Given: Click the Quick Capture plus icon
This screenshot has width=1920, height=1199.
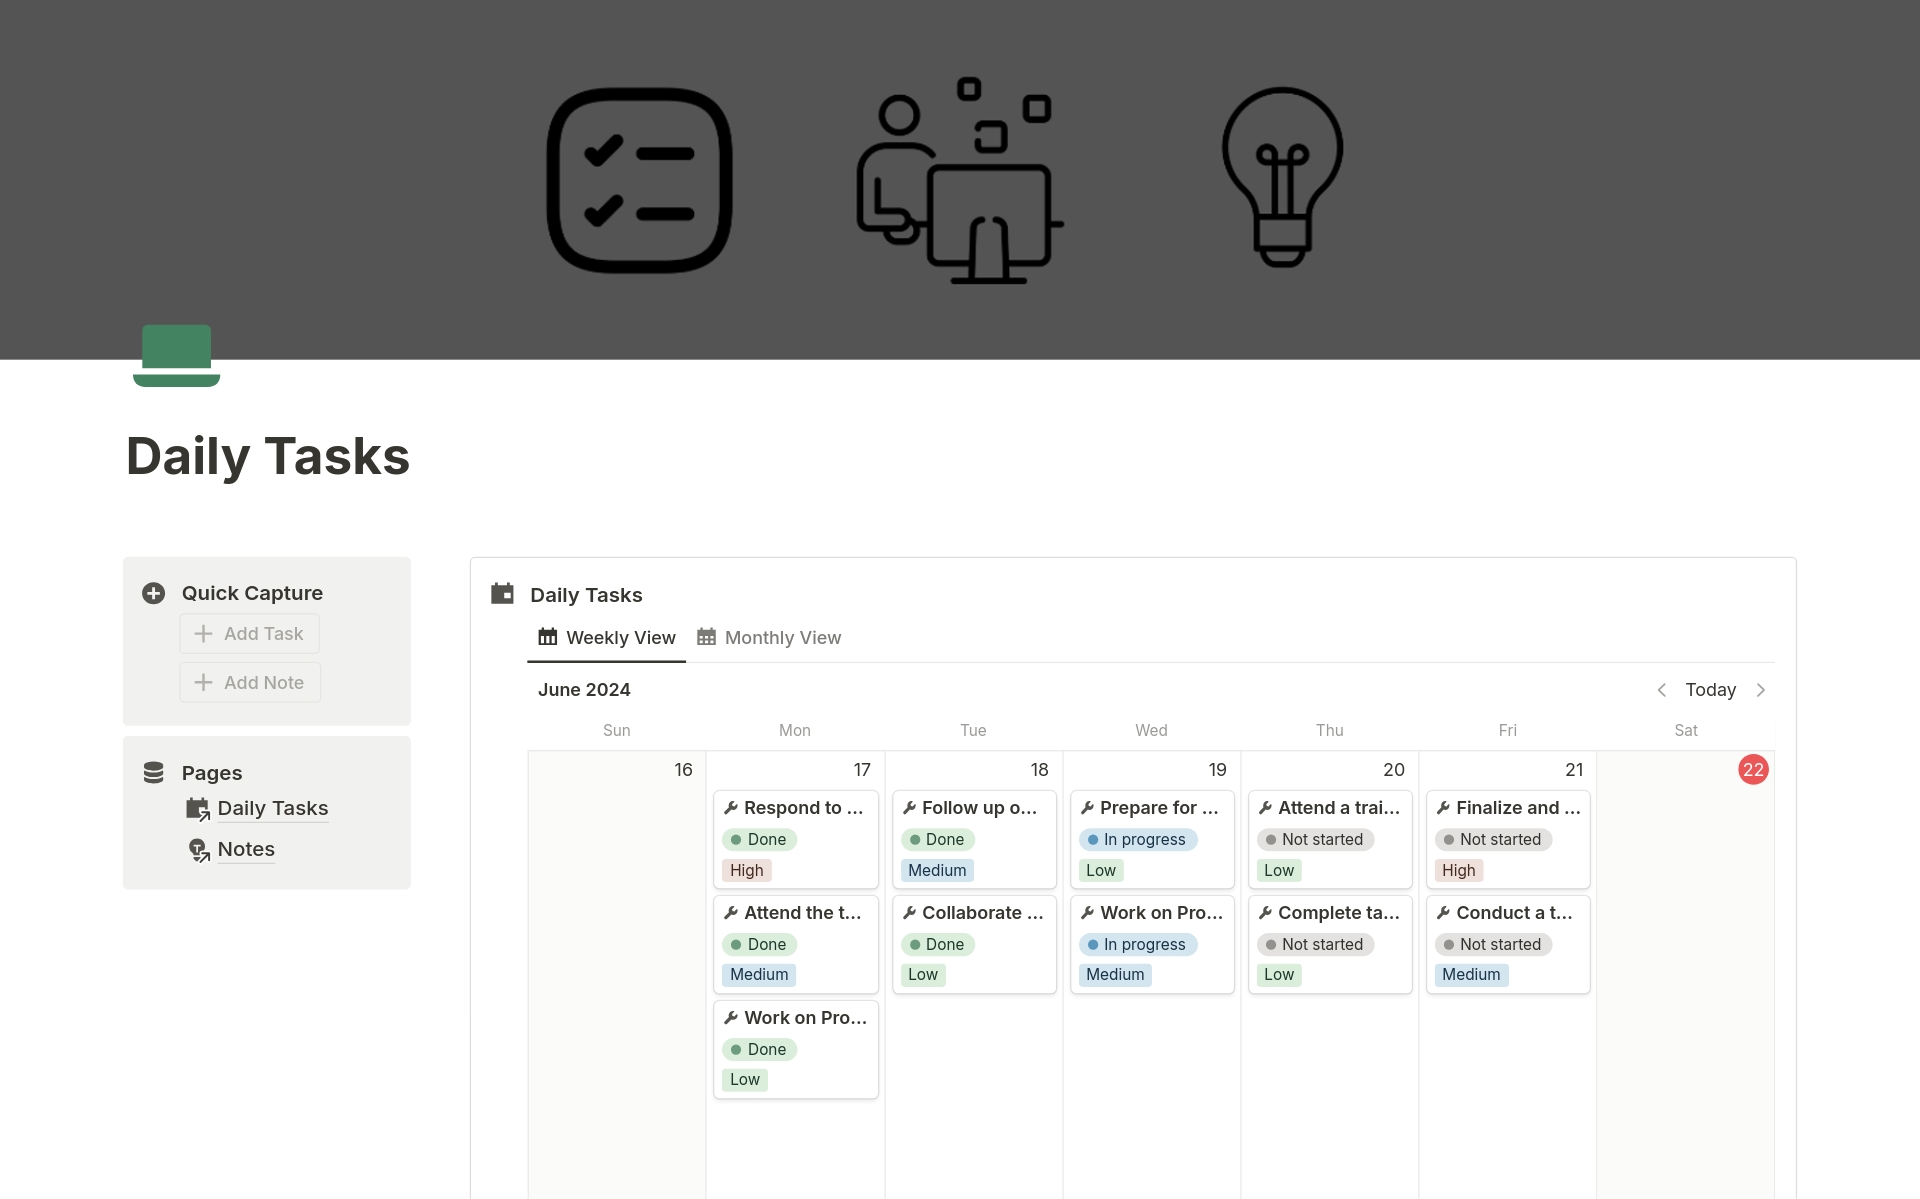Looking at the screenshot, I should click(153, 592).
